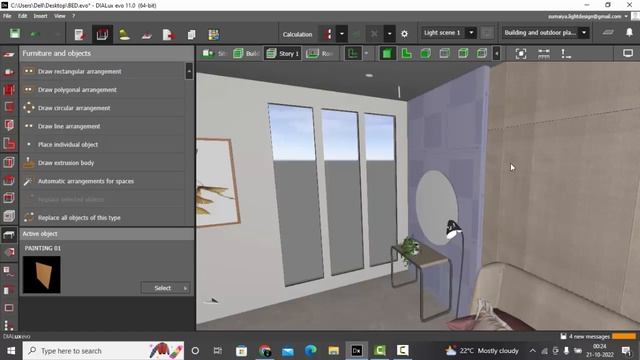This screenshot has height=360, width=640.
Task: Toggle the last green cube view button
Action: point(482,53)
